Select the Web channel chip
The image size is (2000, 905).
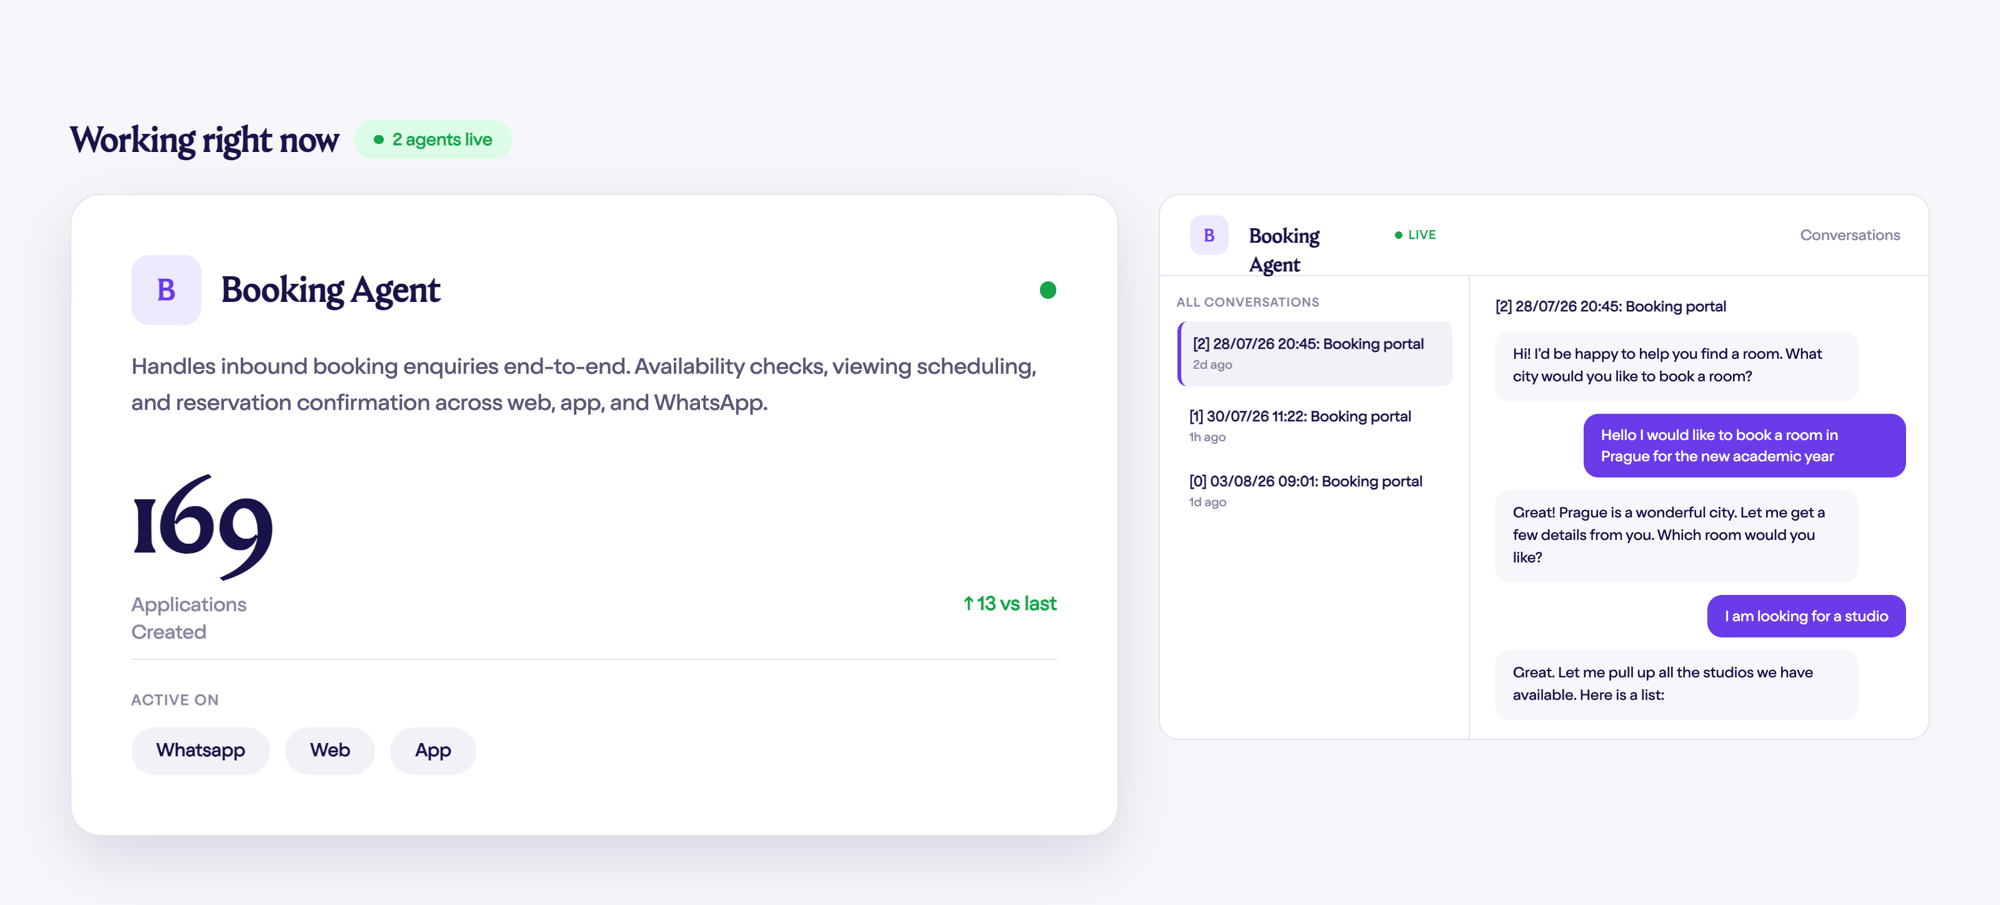330,750
